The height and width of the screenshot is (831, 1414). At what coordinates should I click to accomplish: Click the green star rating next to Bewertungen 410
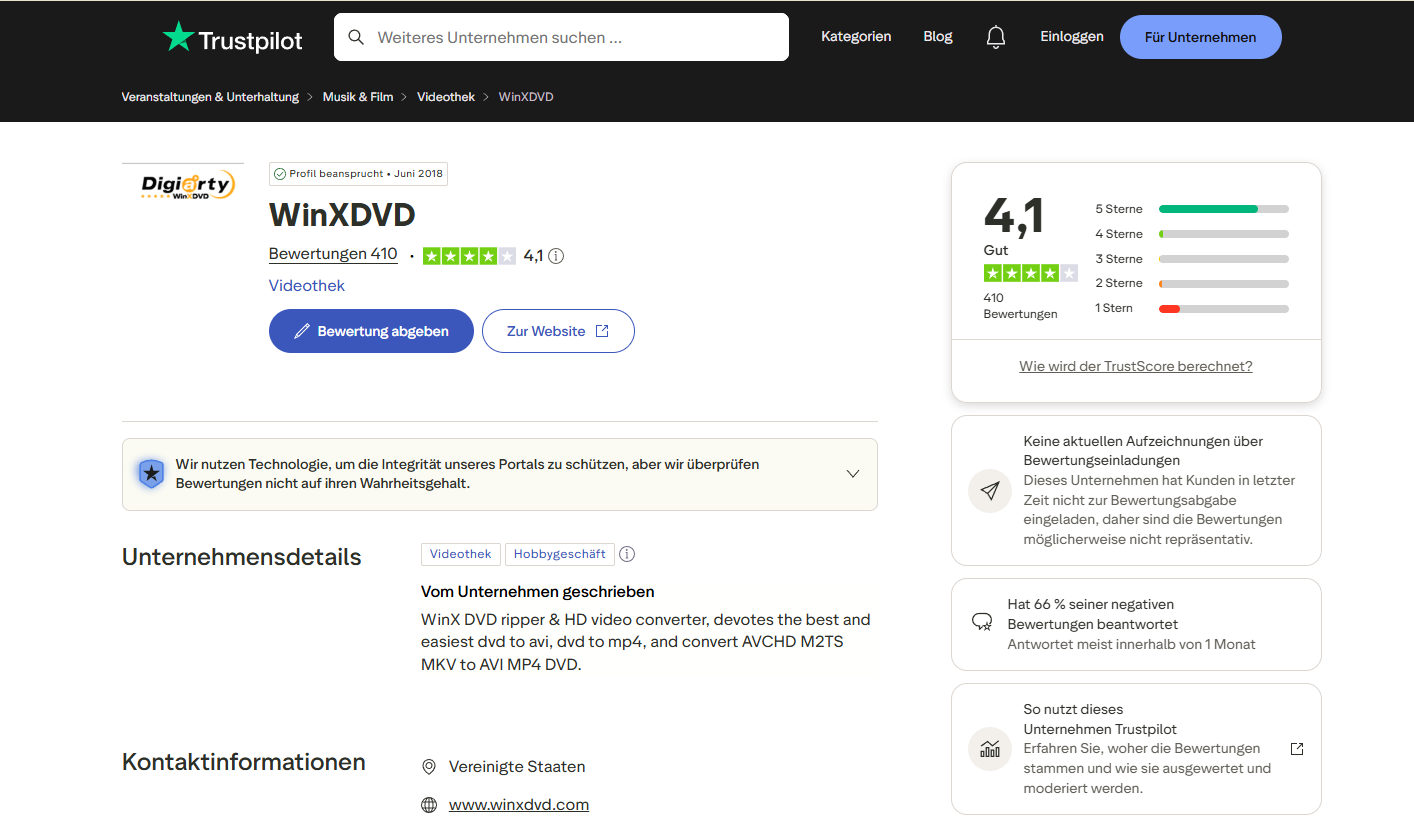point(470,256)
